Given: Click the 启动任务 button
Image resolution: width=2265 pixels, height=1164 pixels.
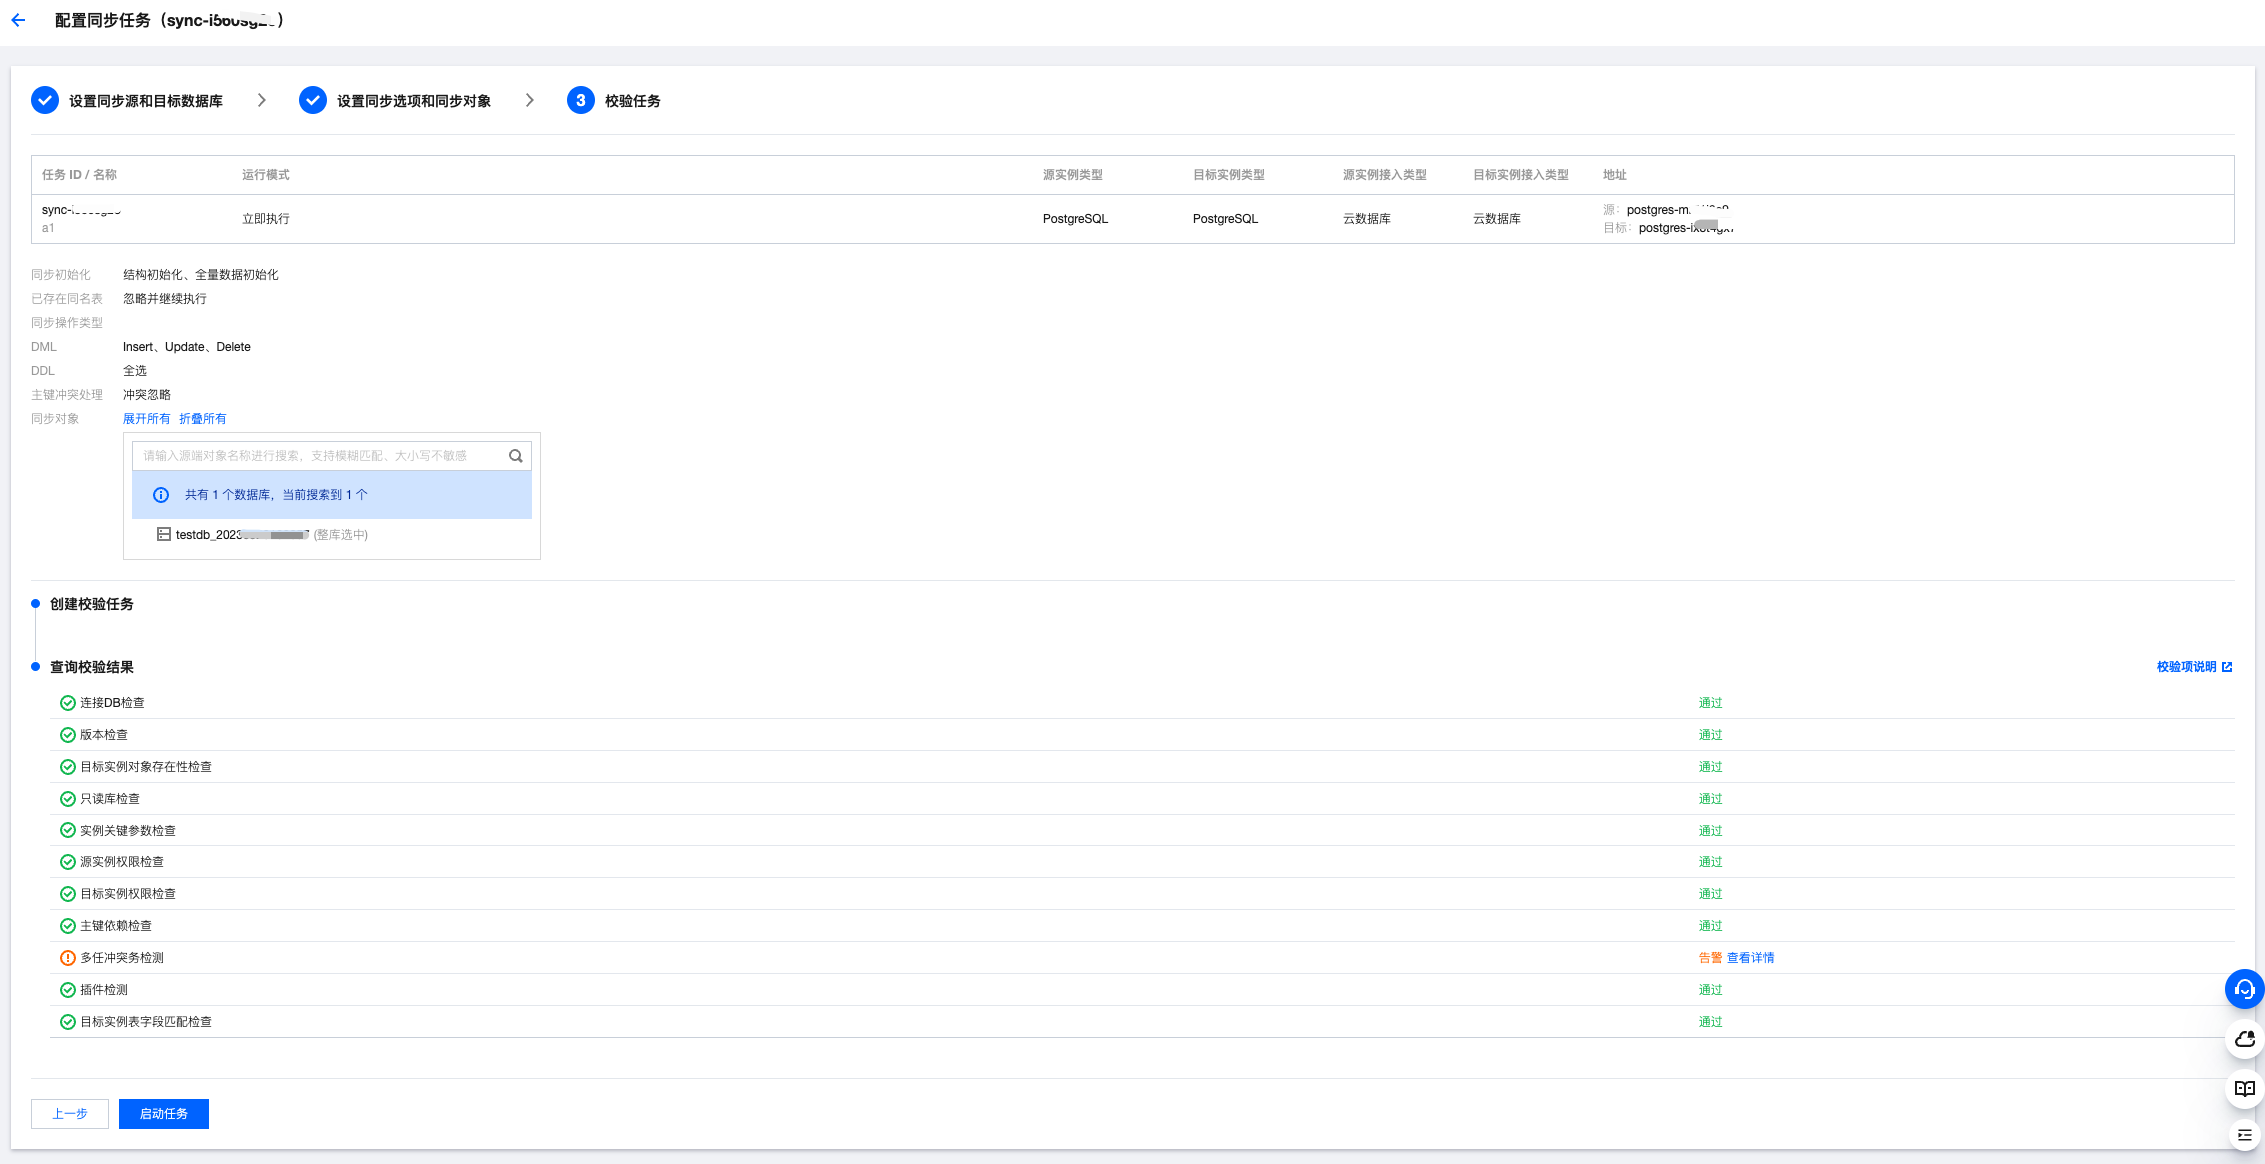Looking at the screenshot, I should tap(164, 1114).
